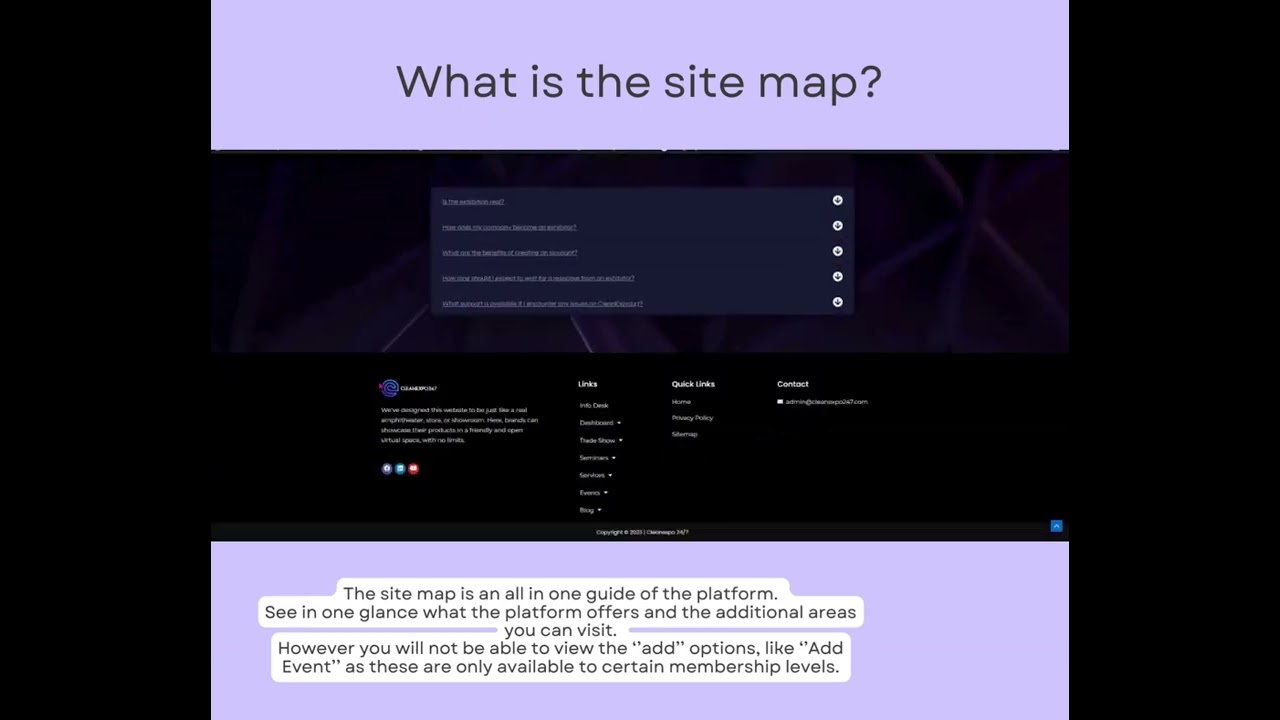The width and height of the screenshot is (1280, 720).
Task: Click the Copyright 2023 Cleanexpo 24/7 text
Action: [642, 532]
